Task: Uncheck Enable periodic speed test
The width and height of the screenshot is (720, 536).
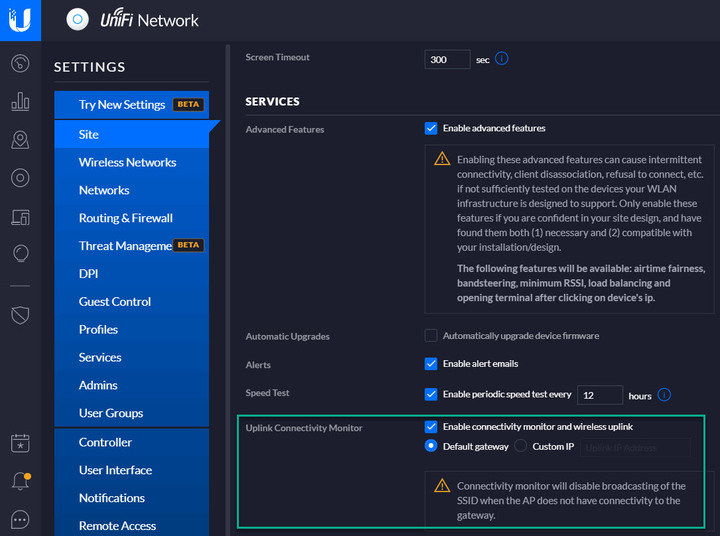Action: click(431, 395)
